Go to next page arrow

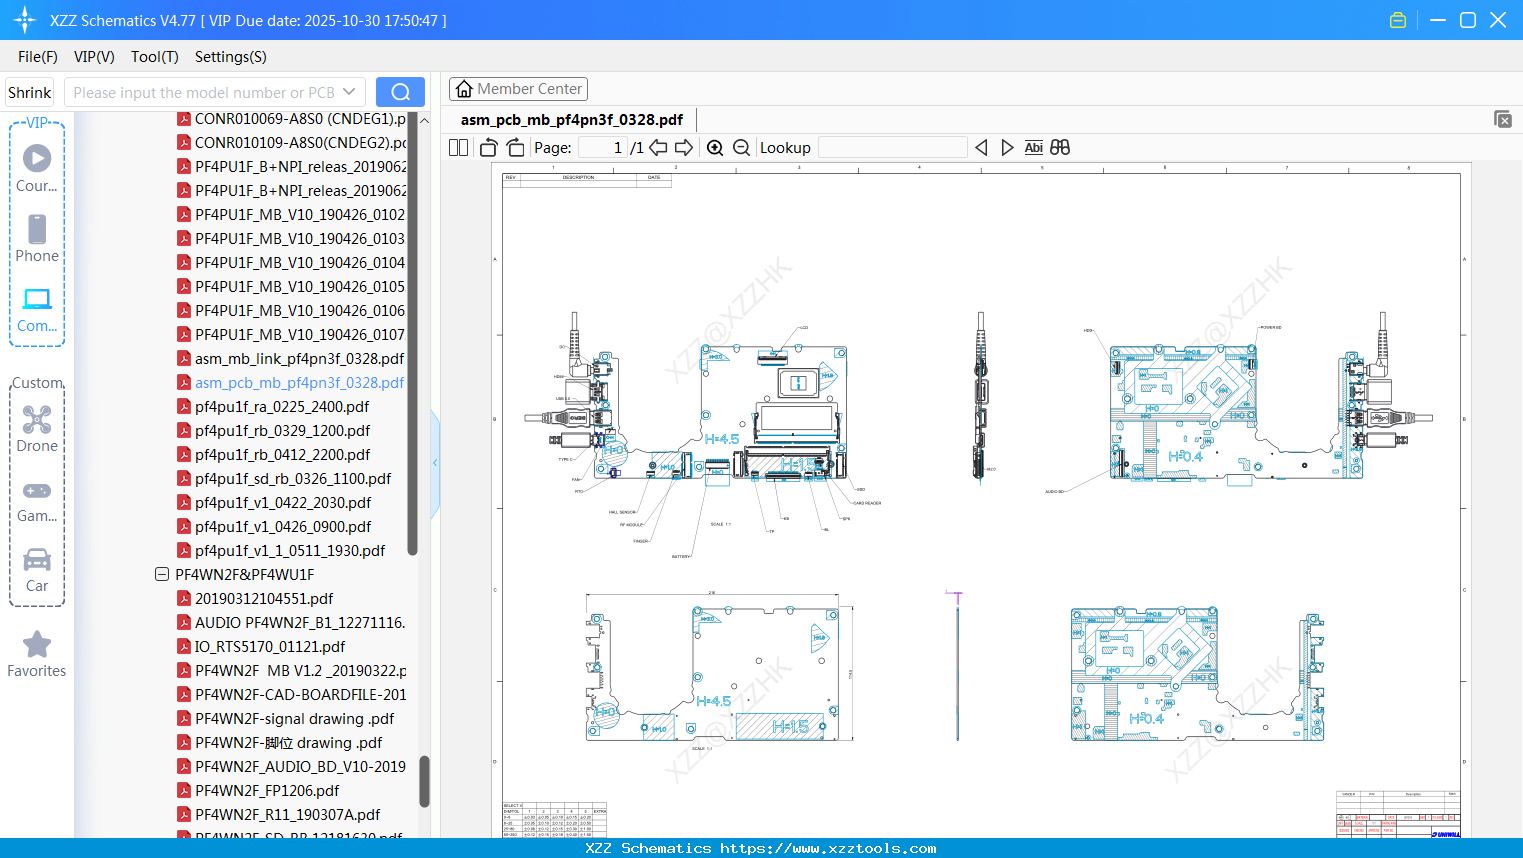pos(684,148)
